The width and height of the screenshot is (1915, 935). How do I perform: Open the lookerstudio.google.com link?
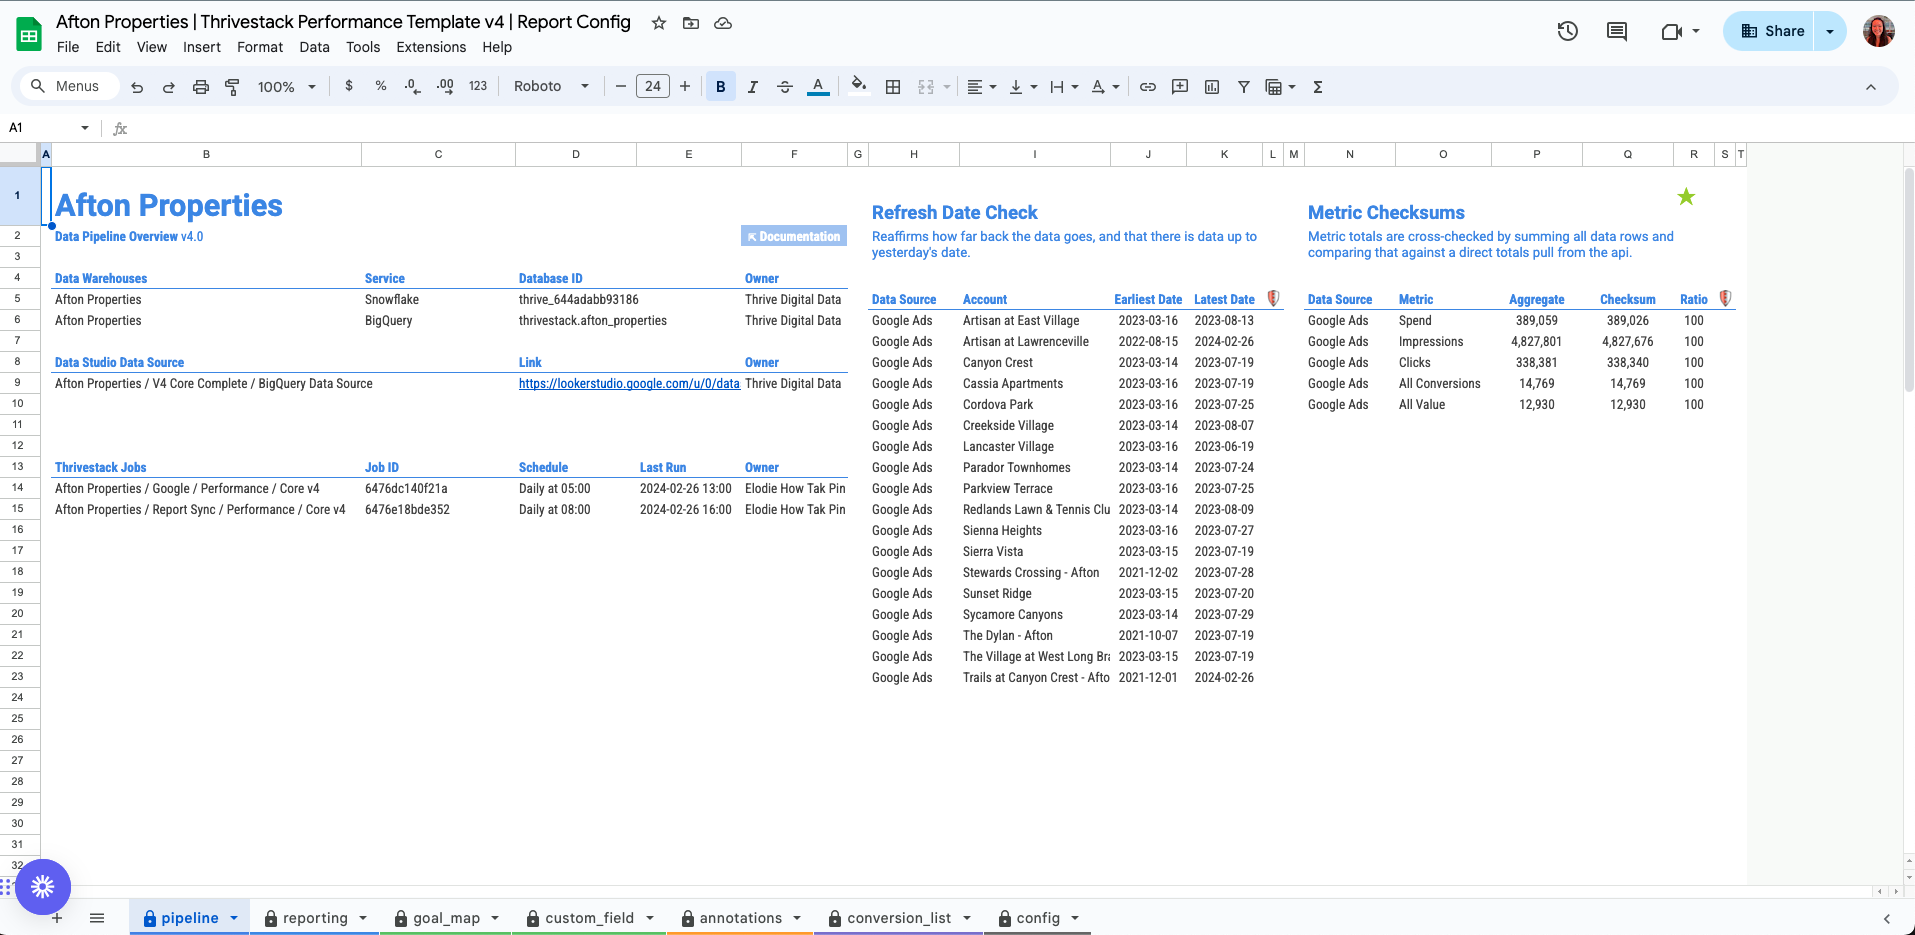(629, 384)
